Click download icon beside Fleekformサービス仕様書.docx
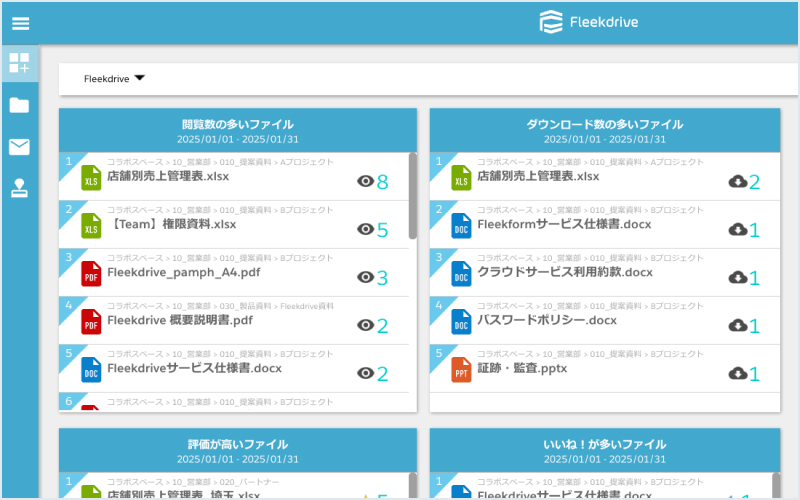800x500 pixels. coord(738,229)
